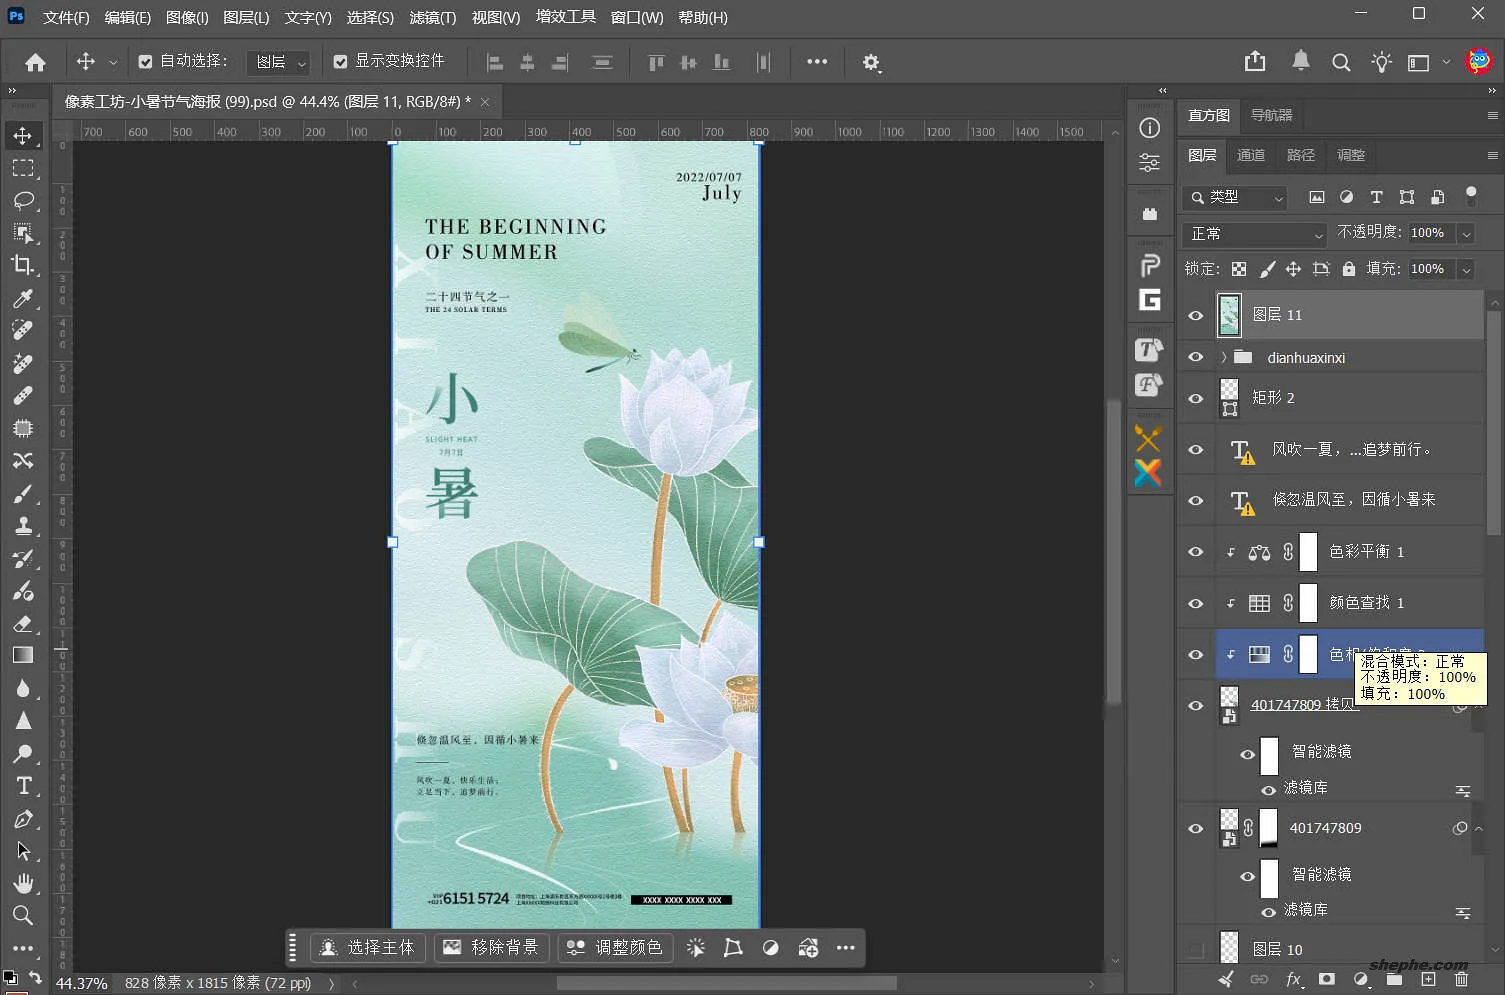
Task: Switch to the 导航器 tab
Action: pos(1272,115)
